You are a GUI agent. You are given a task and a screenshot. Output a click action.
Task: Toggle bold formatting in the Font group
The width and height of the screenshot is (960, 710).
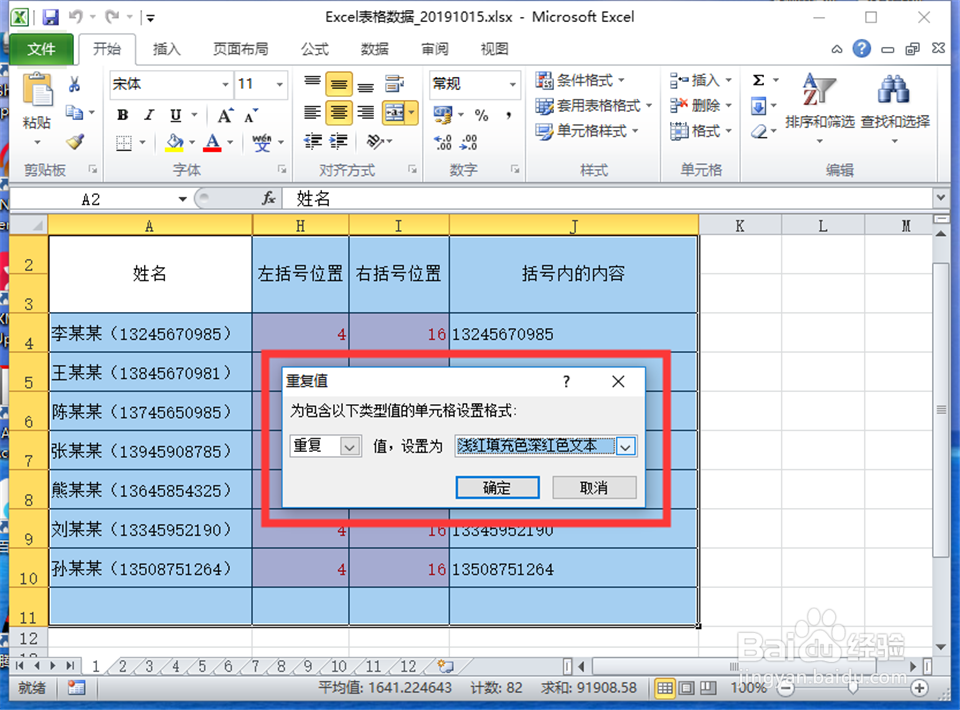[121, 115]
